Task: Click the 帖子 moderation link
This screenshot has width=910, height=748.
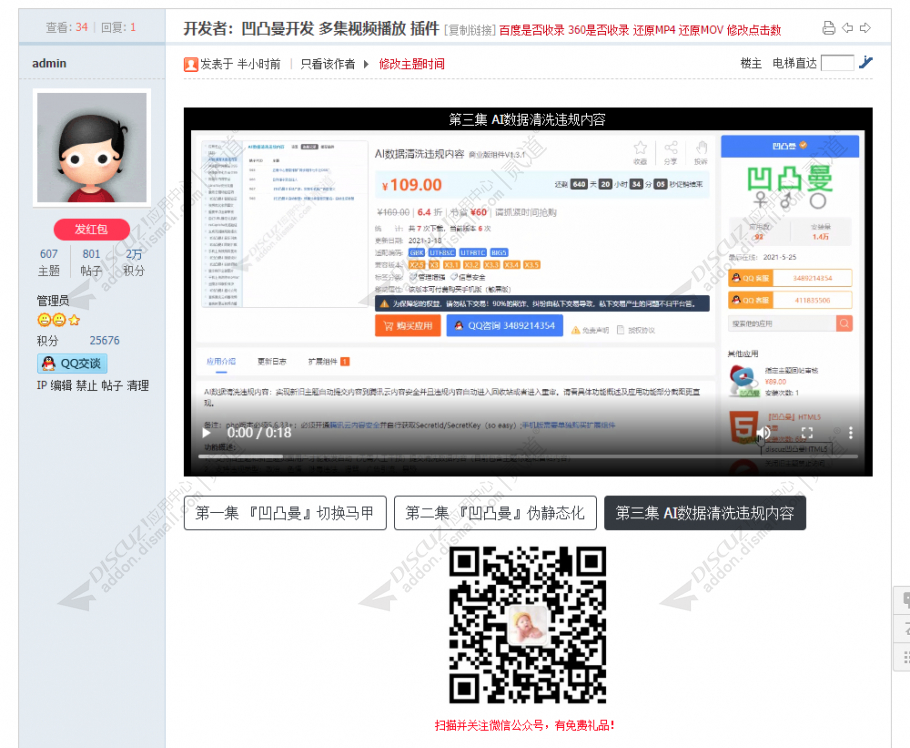Action: (112, 385)
